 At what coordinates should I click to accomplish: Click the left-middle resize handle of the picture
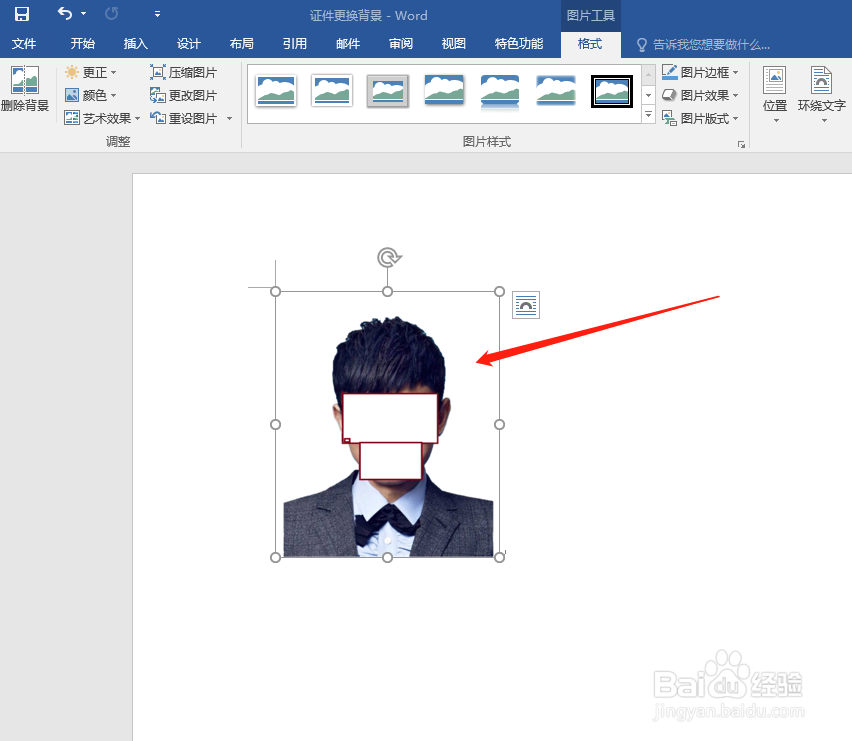[275, 424]
